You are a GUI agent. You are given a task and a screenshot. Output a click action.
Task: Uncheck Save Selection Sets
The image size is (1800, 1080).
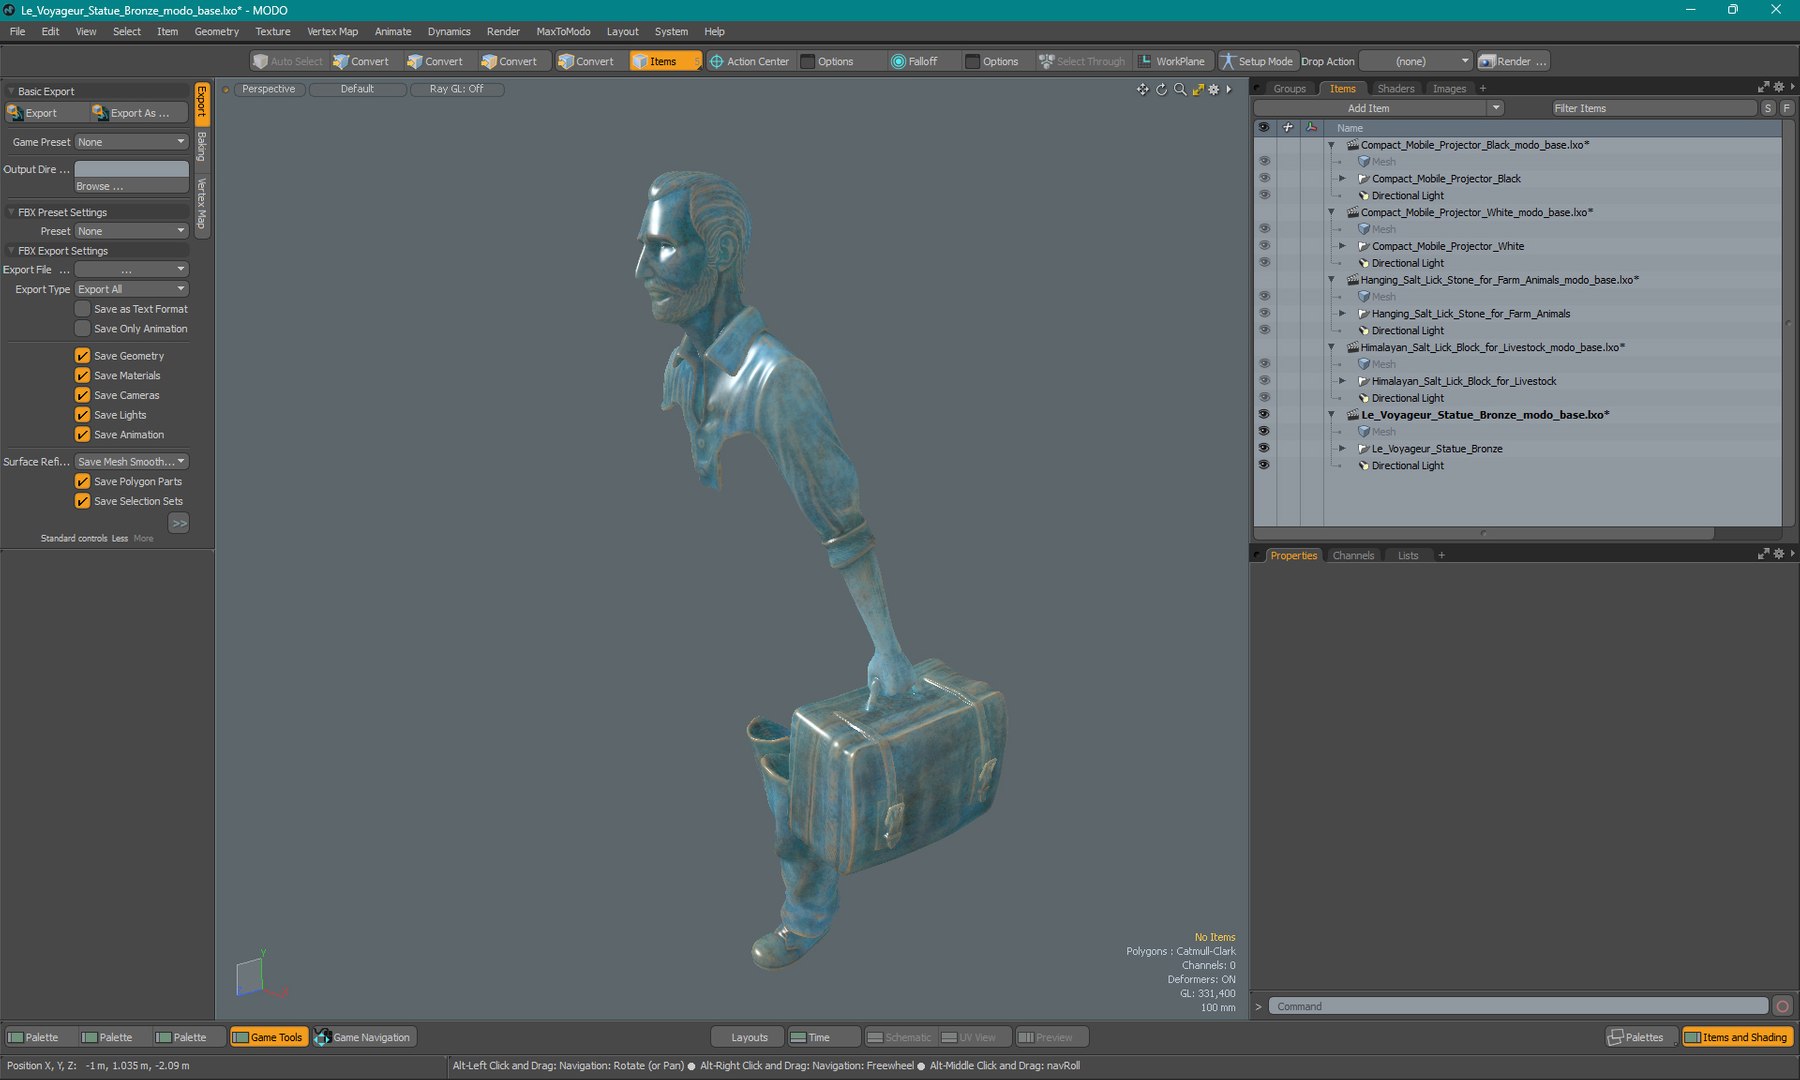[x=83, y=501]
